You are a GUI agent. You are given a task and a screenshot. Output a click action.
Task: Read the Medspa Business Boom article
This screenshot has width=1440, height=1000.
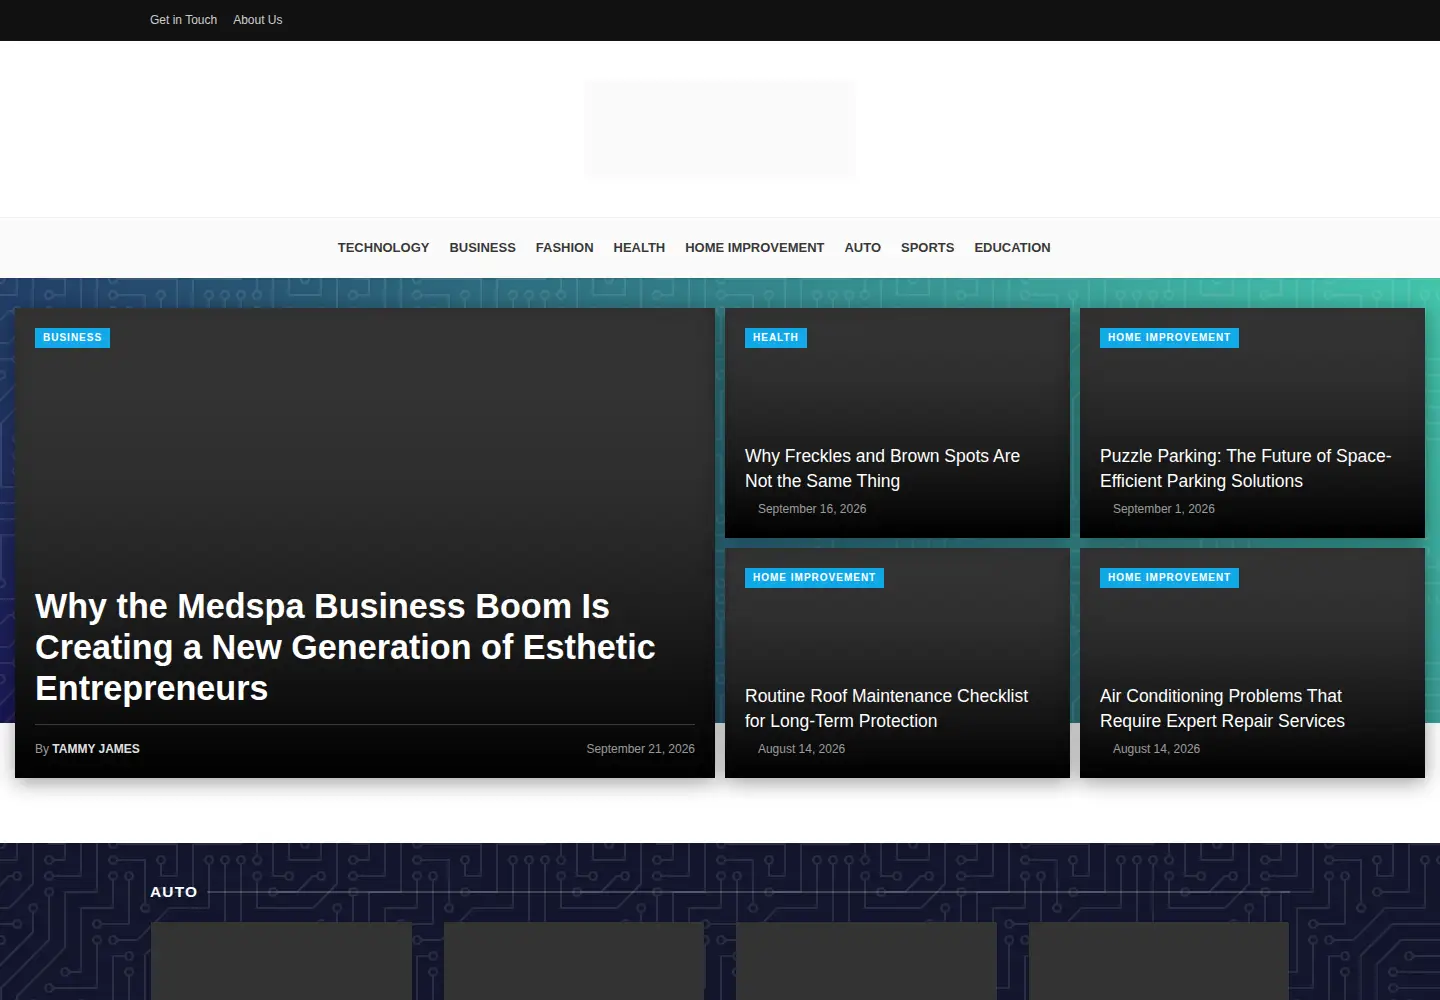coord(345,647)
